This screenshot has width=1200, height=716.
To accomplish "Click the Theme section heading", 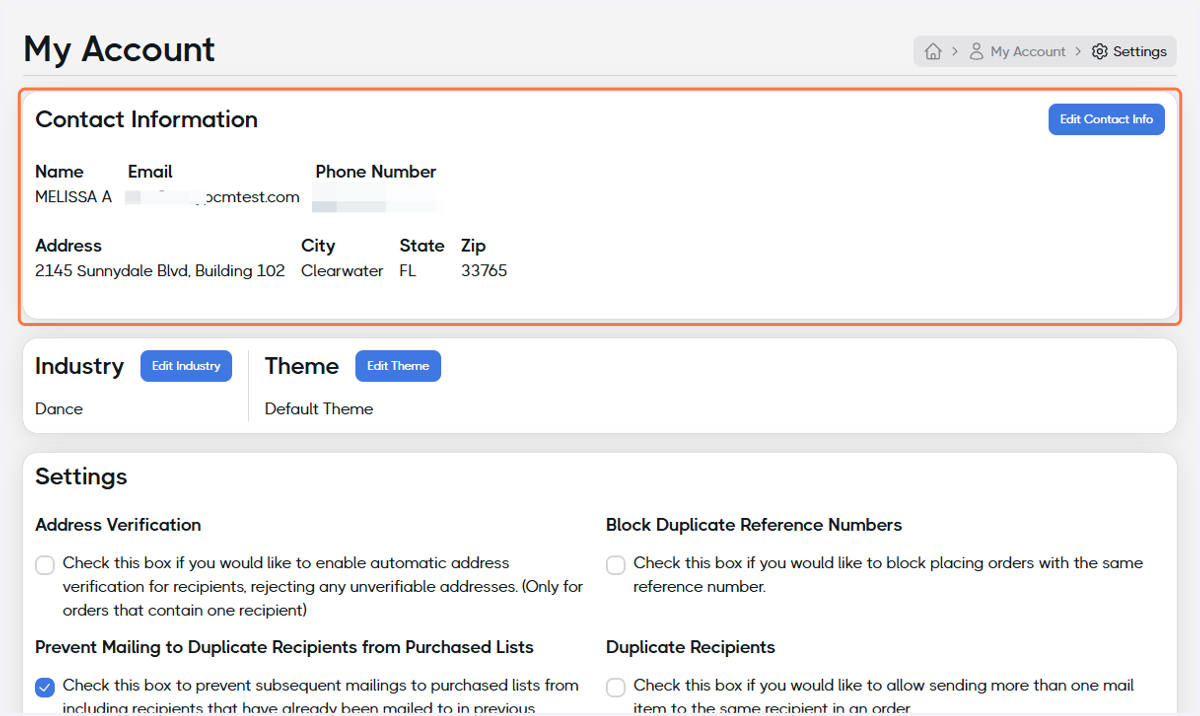I will point(302,366).
